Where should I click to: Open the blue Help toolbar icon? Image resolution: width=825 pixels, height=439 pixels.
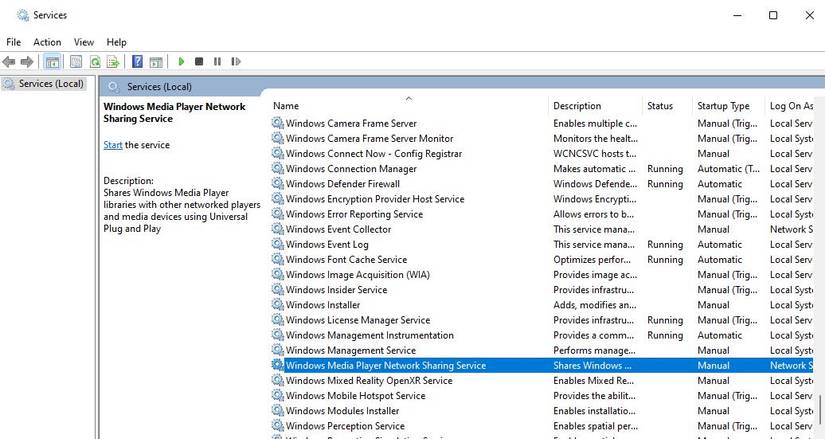137,62
